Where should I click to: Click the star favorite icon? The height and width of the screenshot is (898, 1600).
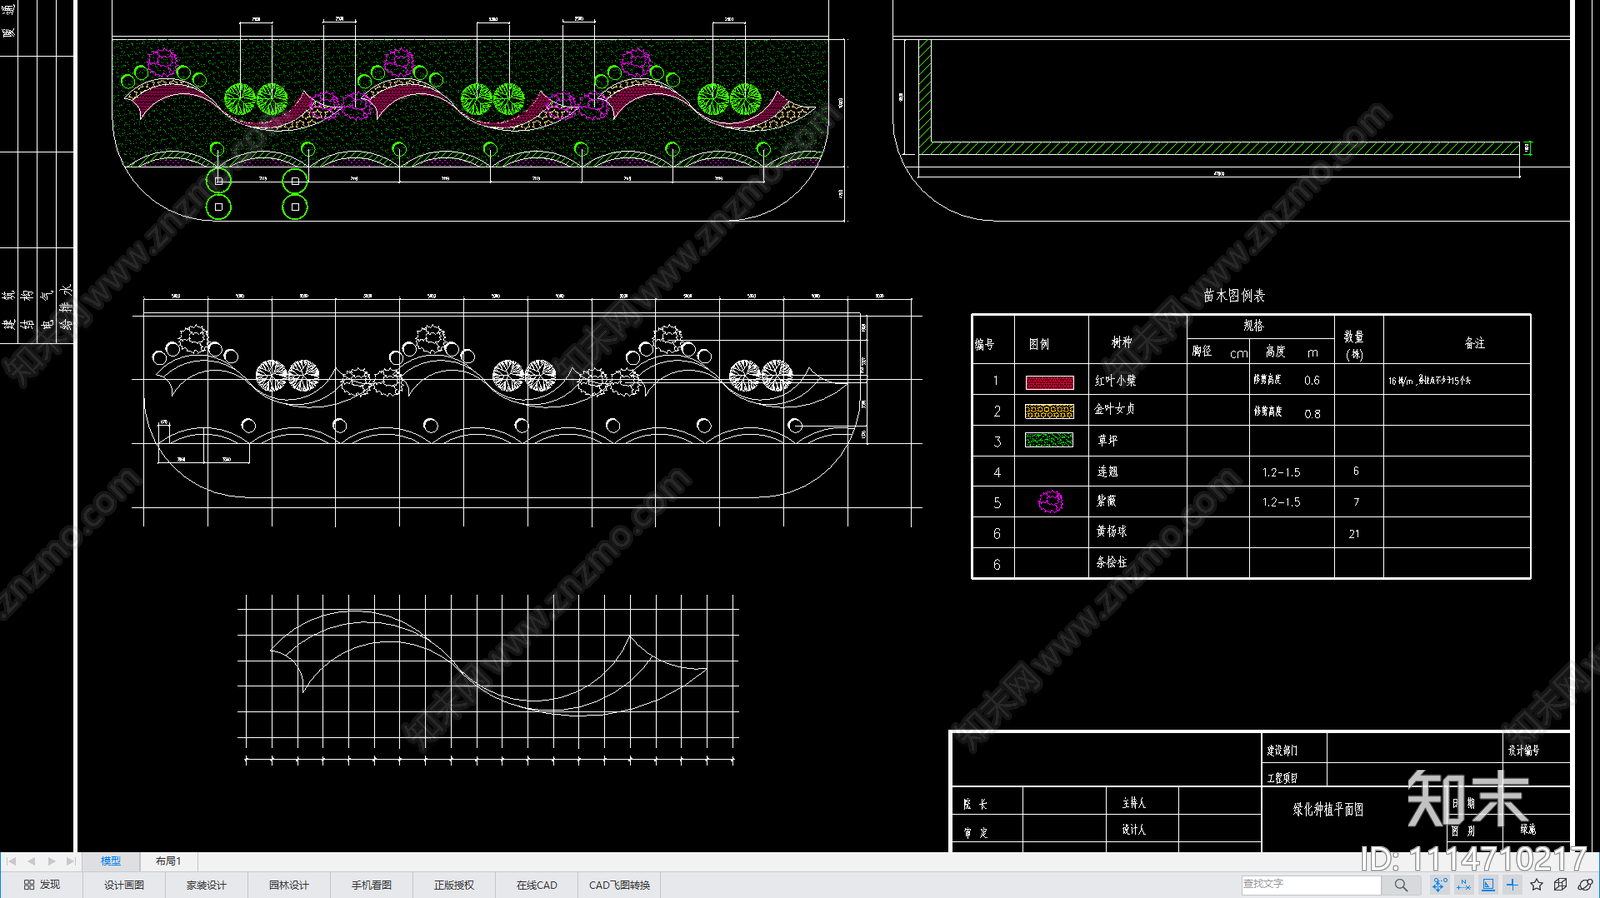click(x=1537, y=885)
